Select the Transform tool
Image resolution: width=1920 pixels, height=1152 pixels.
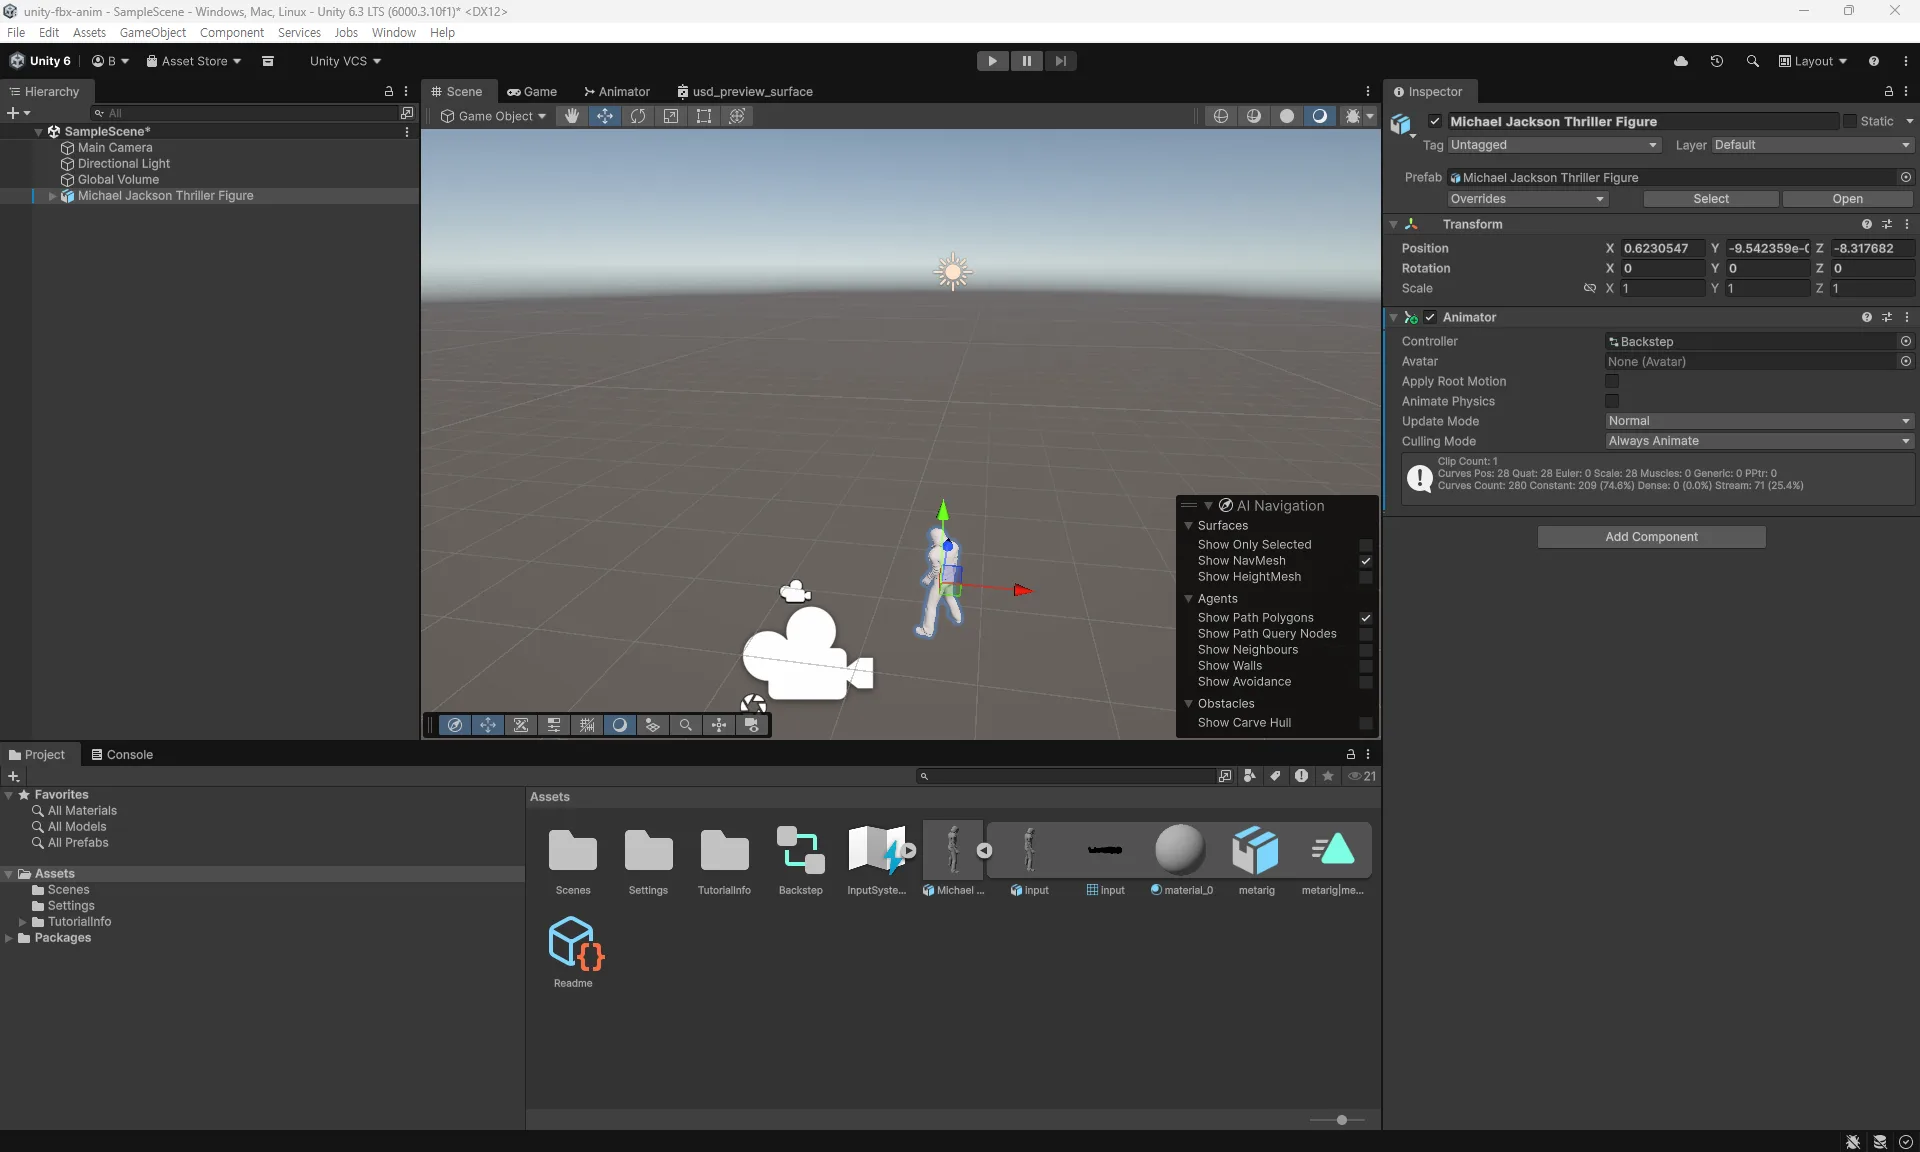tap(737, 116)
